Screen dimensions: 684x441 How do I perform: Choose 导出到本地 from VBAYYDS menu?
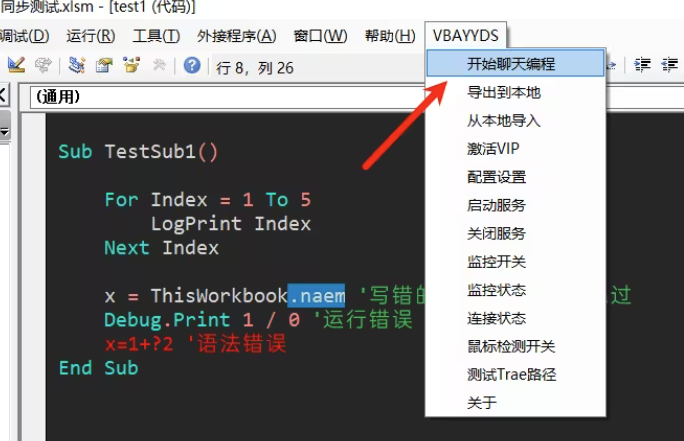pyautogui.click(x=516, y=92)
